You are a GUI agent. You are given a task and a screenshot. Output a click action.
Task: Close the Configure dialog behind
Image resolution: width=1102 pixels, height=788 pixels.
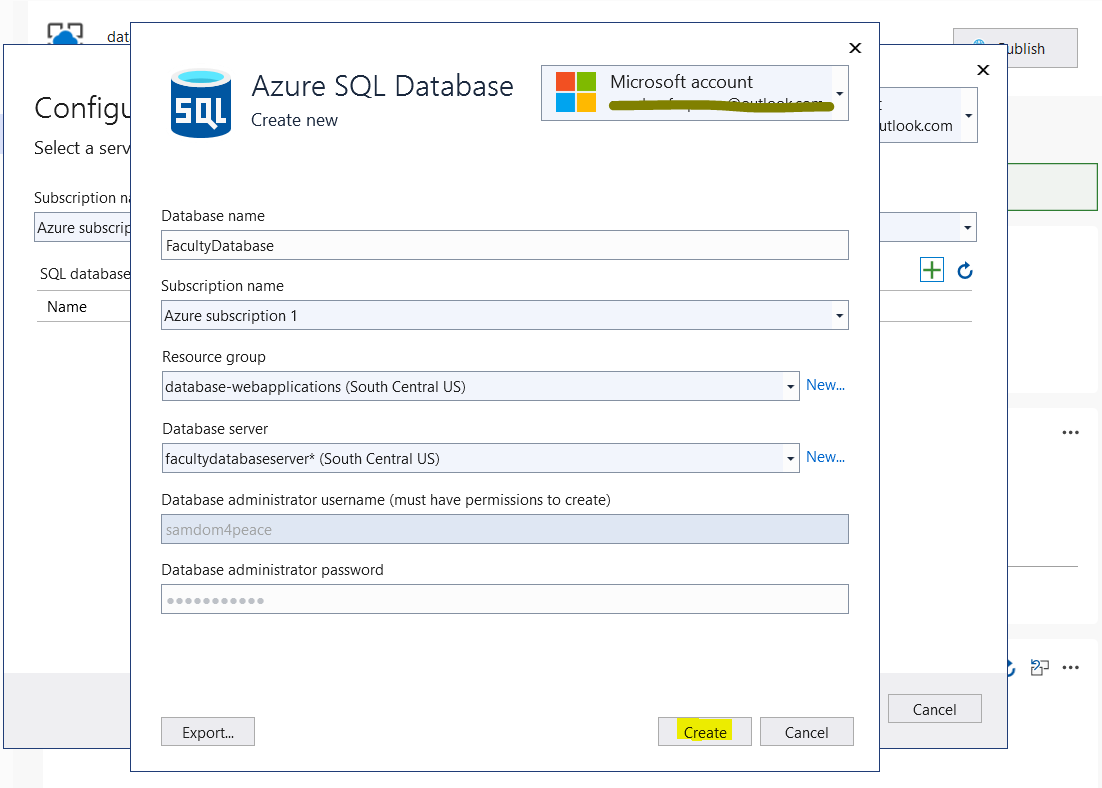983,70
